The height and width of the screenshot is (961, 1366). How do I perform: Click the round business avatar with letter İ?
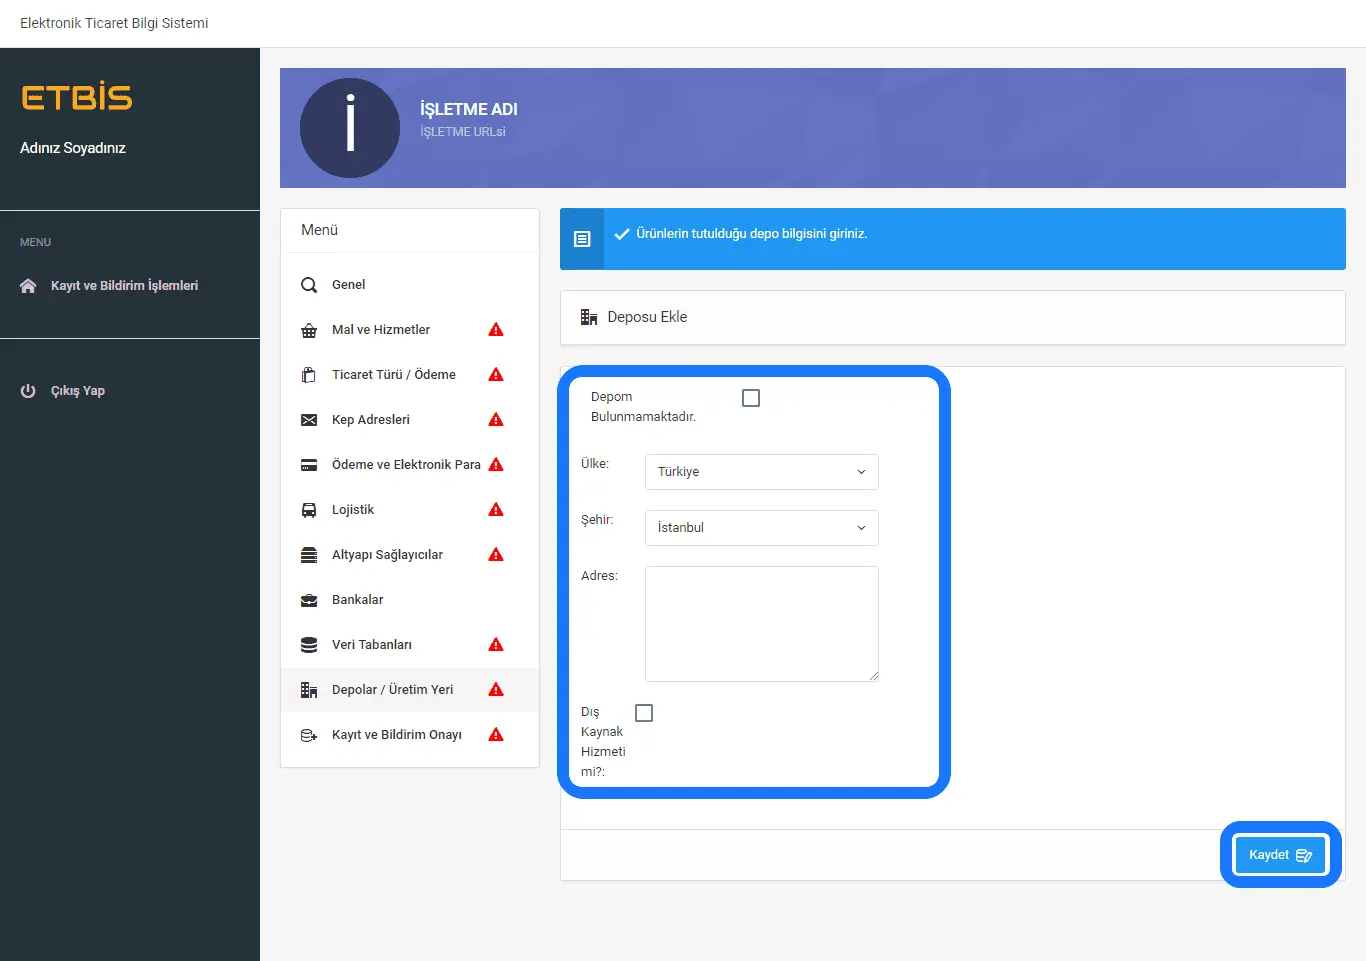(x=350, y=128)
